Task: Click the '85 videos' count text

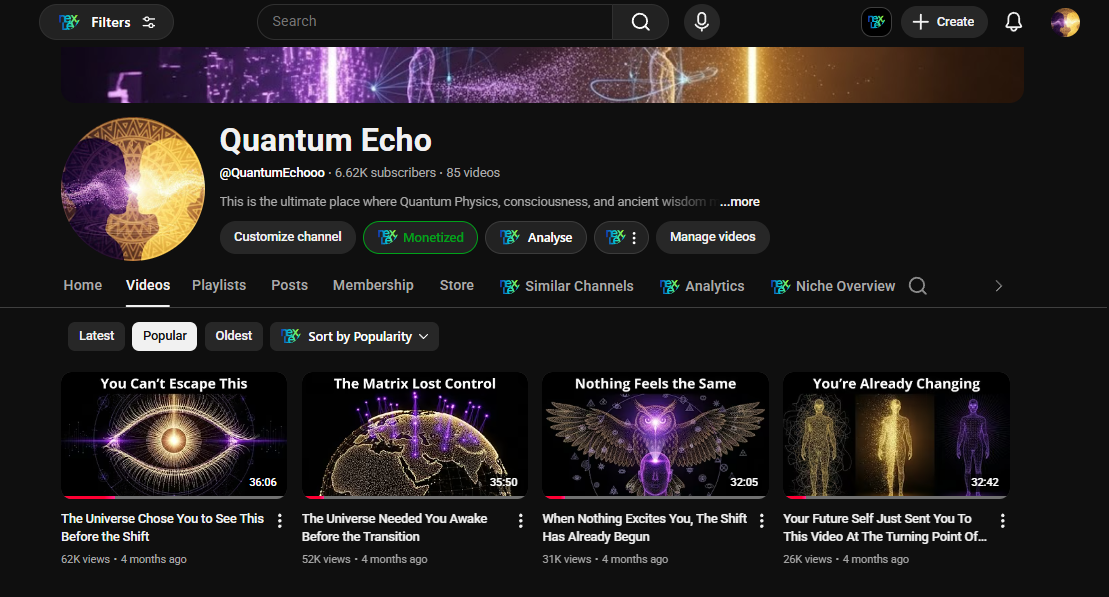Action: [x=473, y=173]
